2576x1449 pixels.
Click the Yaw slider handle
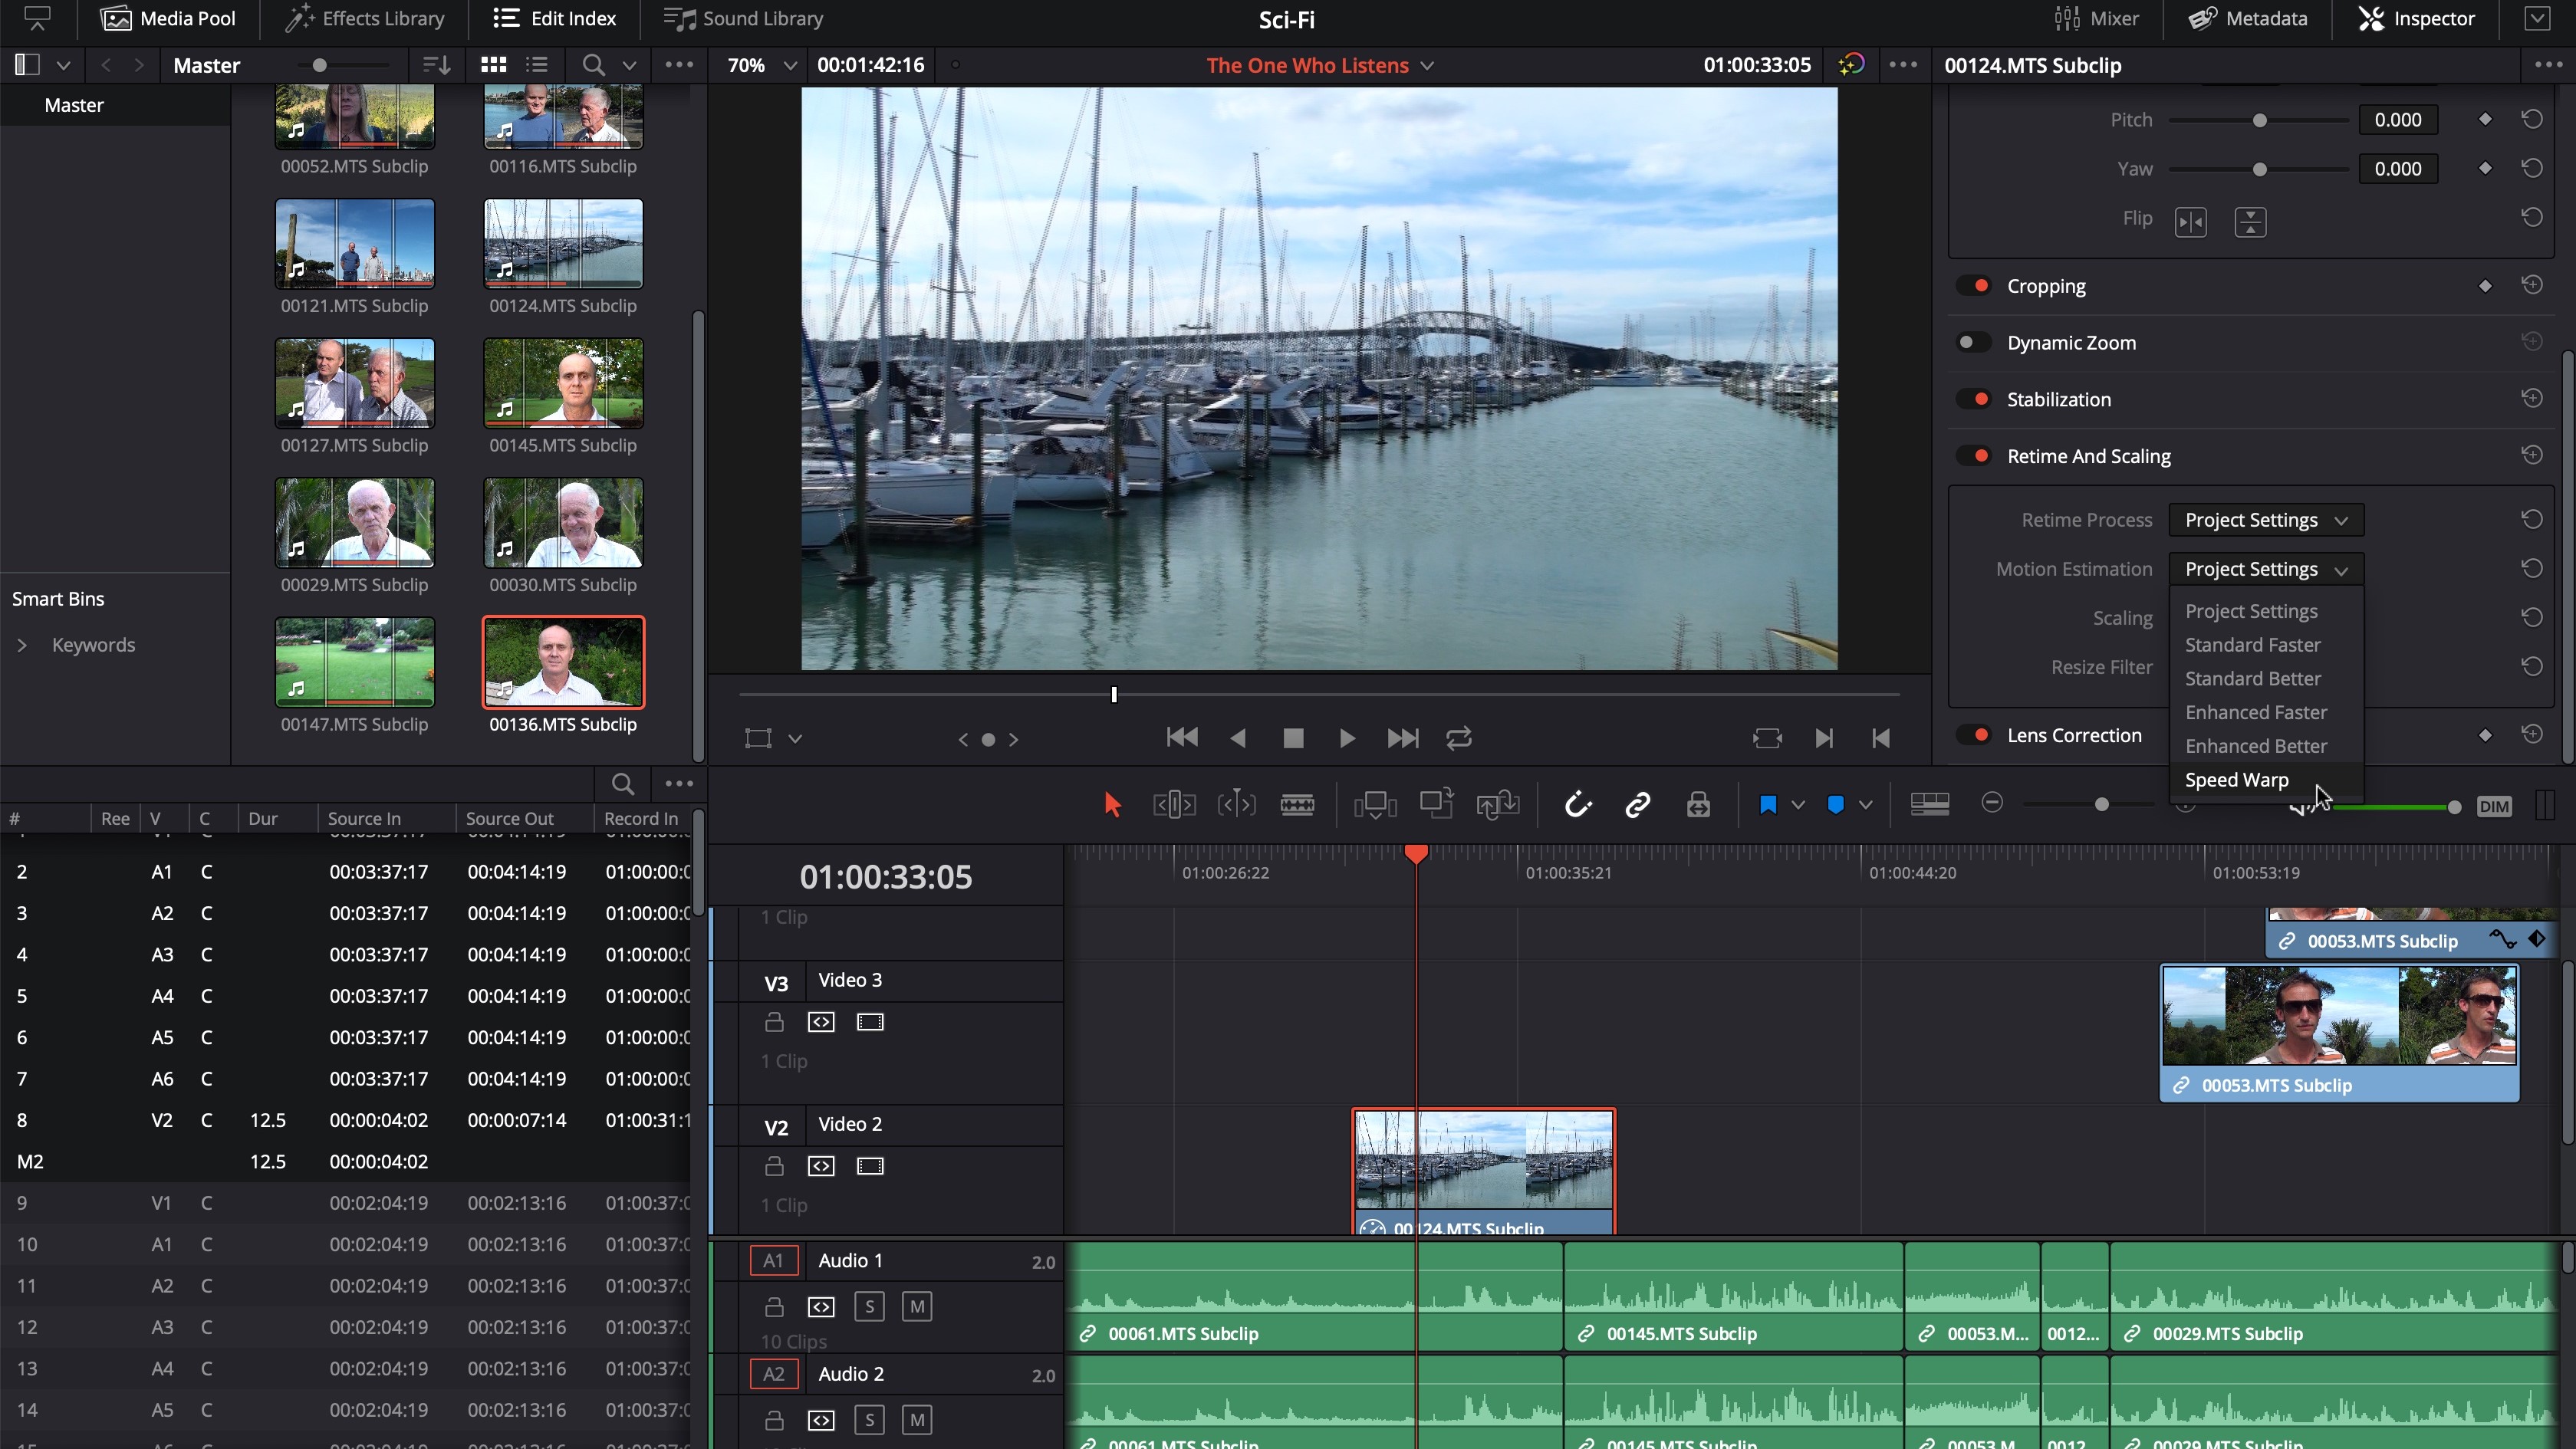click(2259, 169)
